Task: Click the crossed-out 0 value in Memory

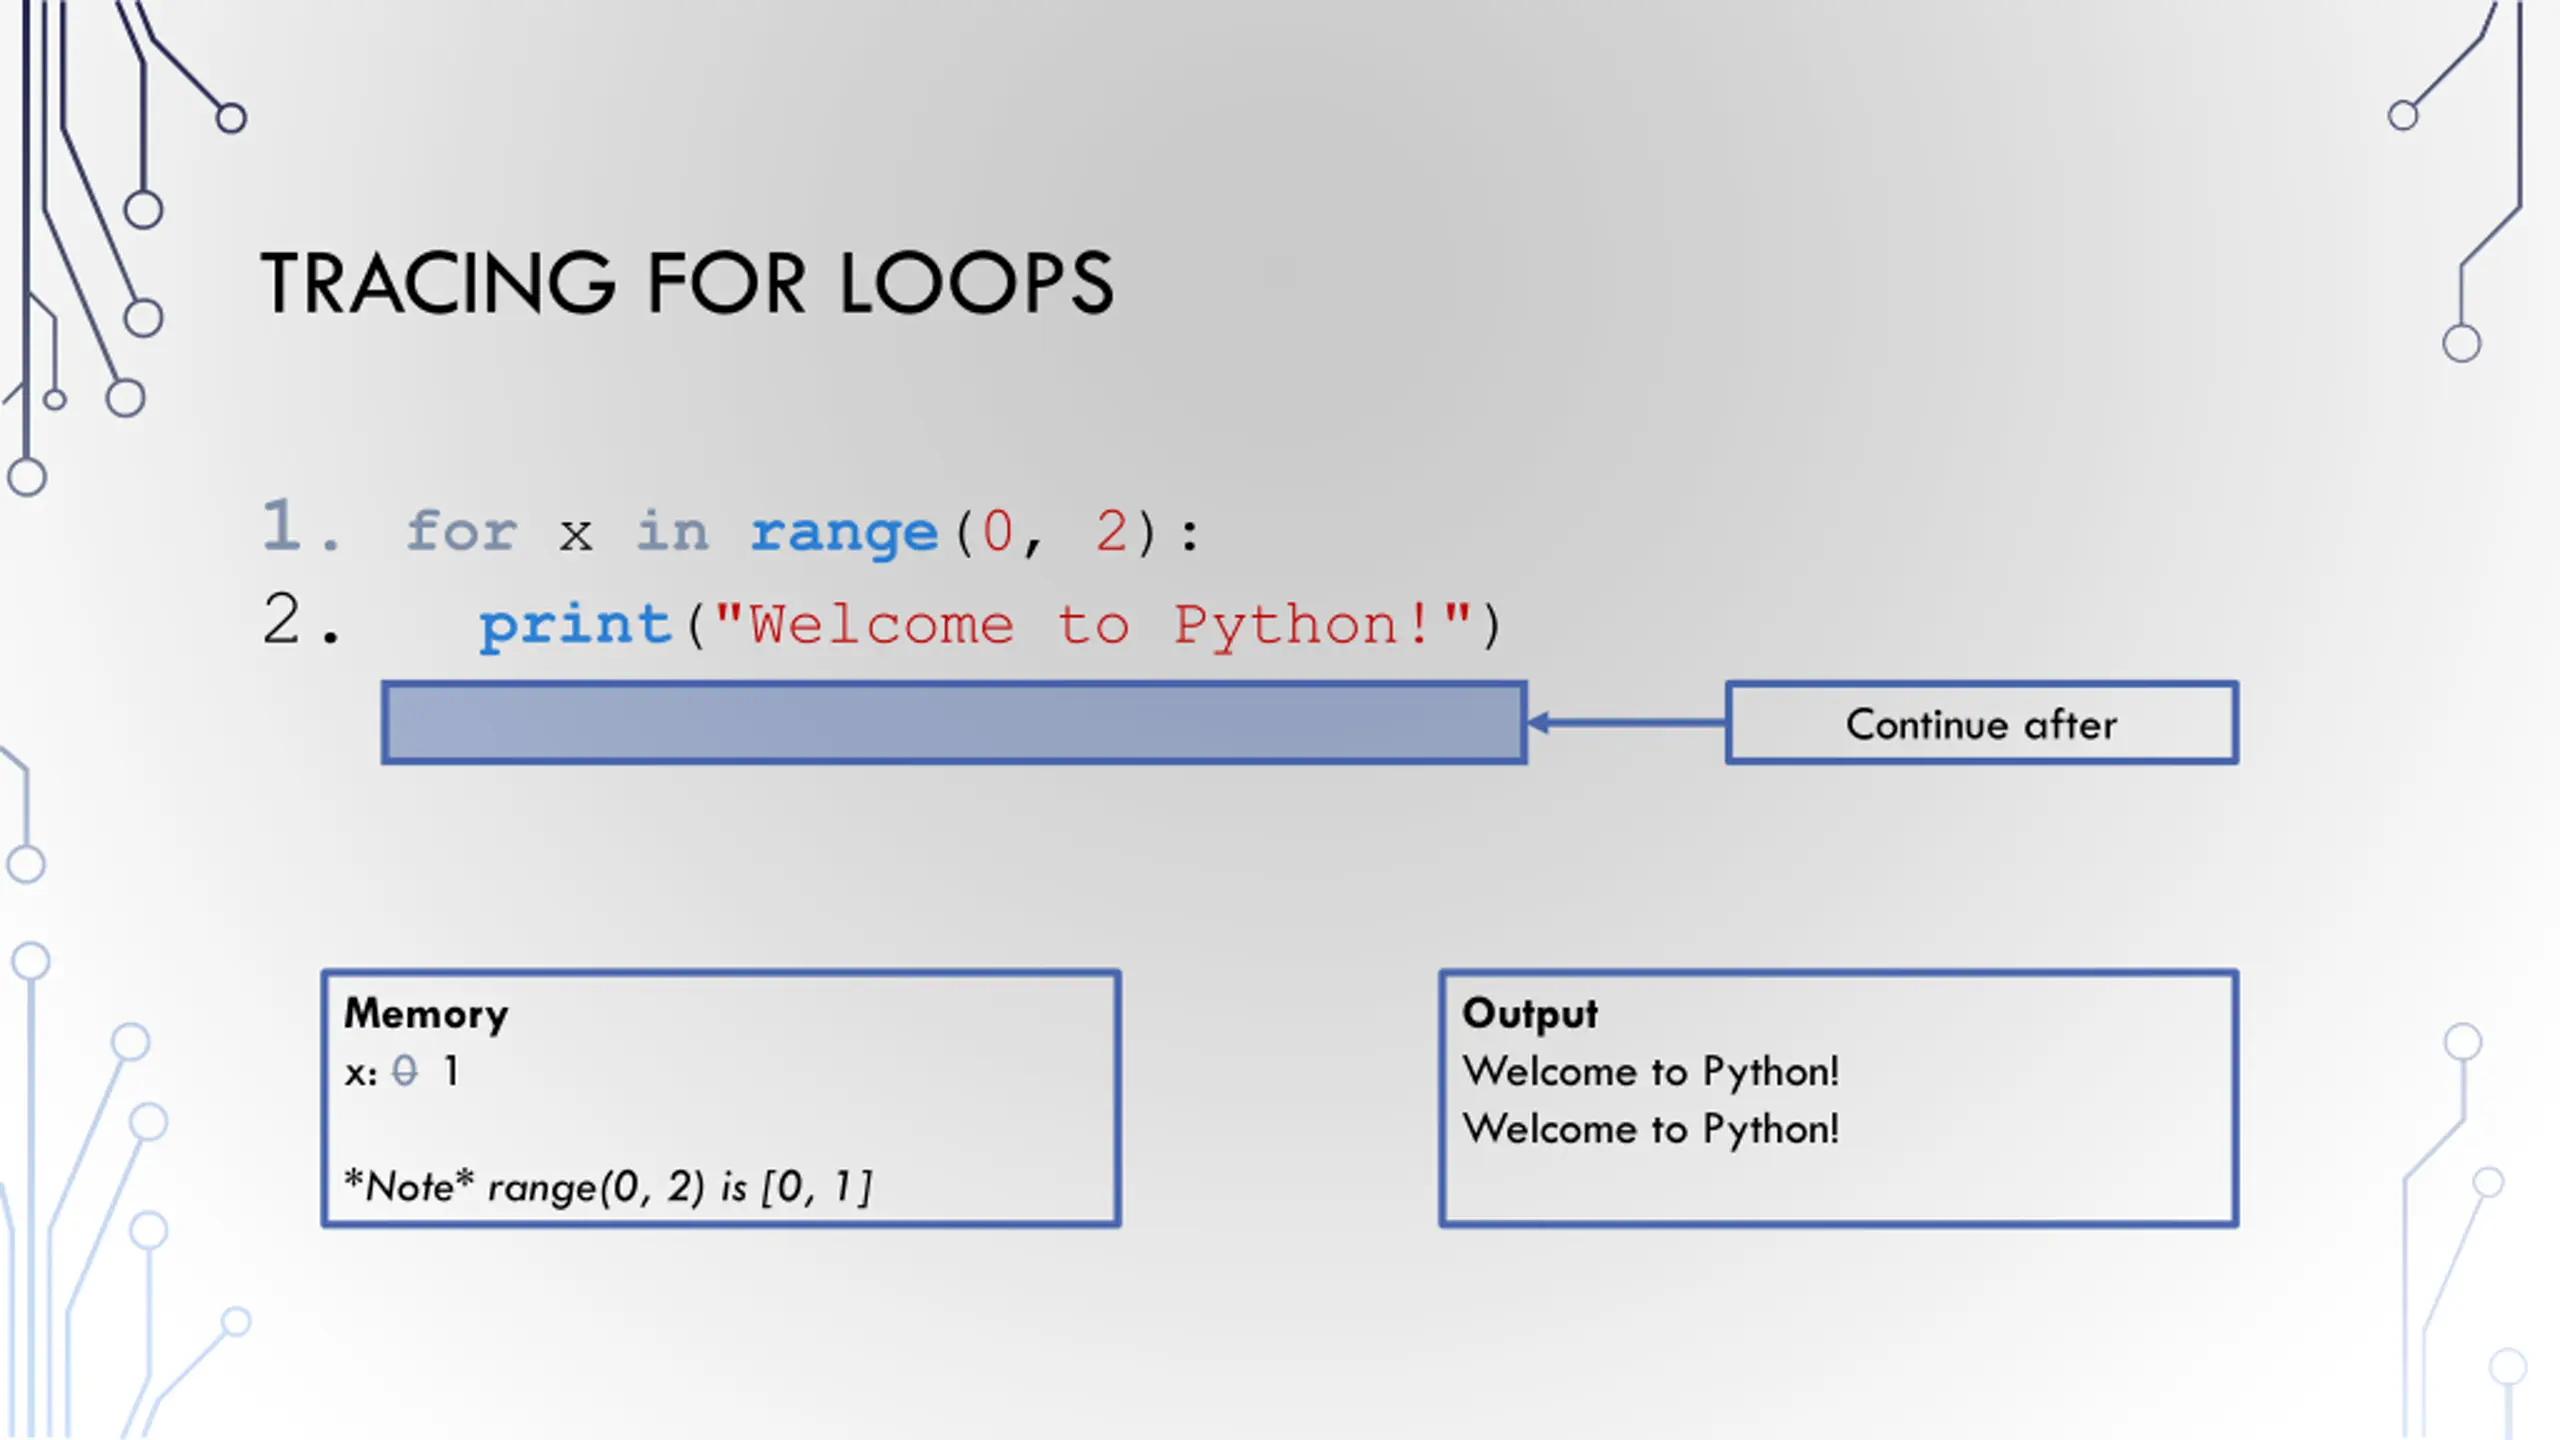Action: click(405, 1071)
